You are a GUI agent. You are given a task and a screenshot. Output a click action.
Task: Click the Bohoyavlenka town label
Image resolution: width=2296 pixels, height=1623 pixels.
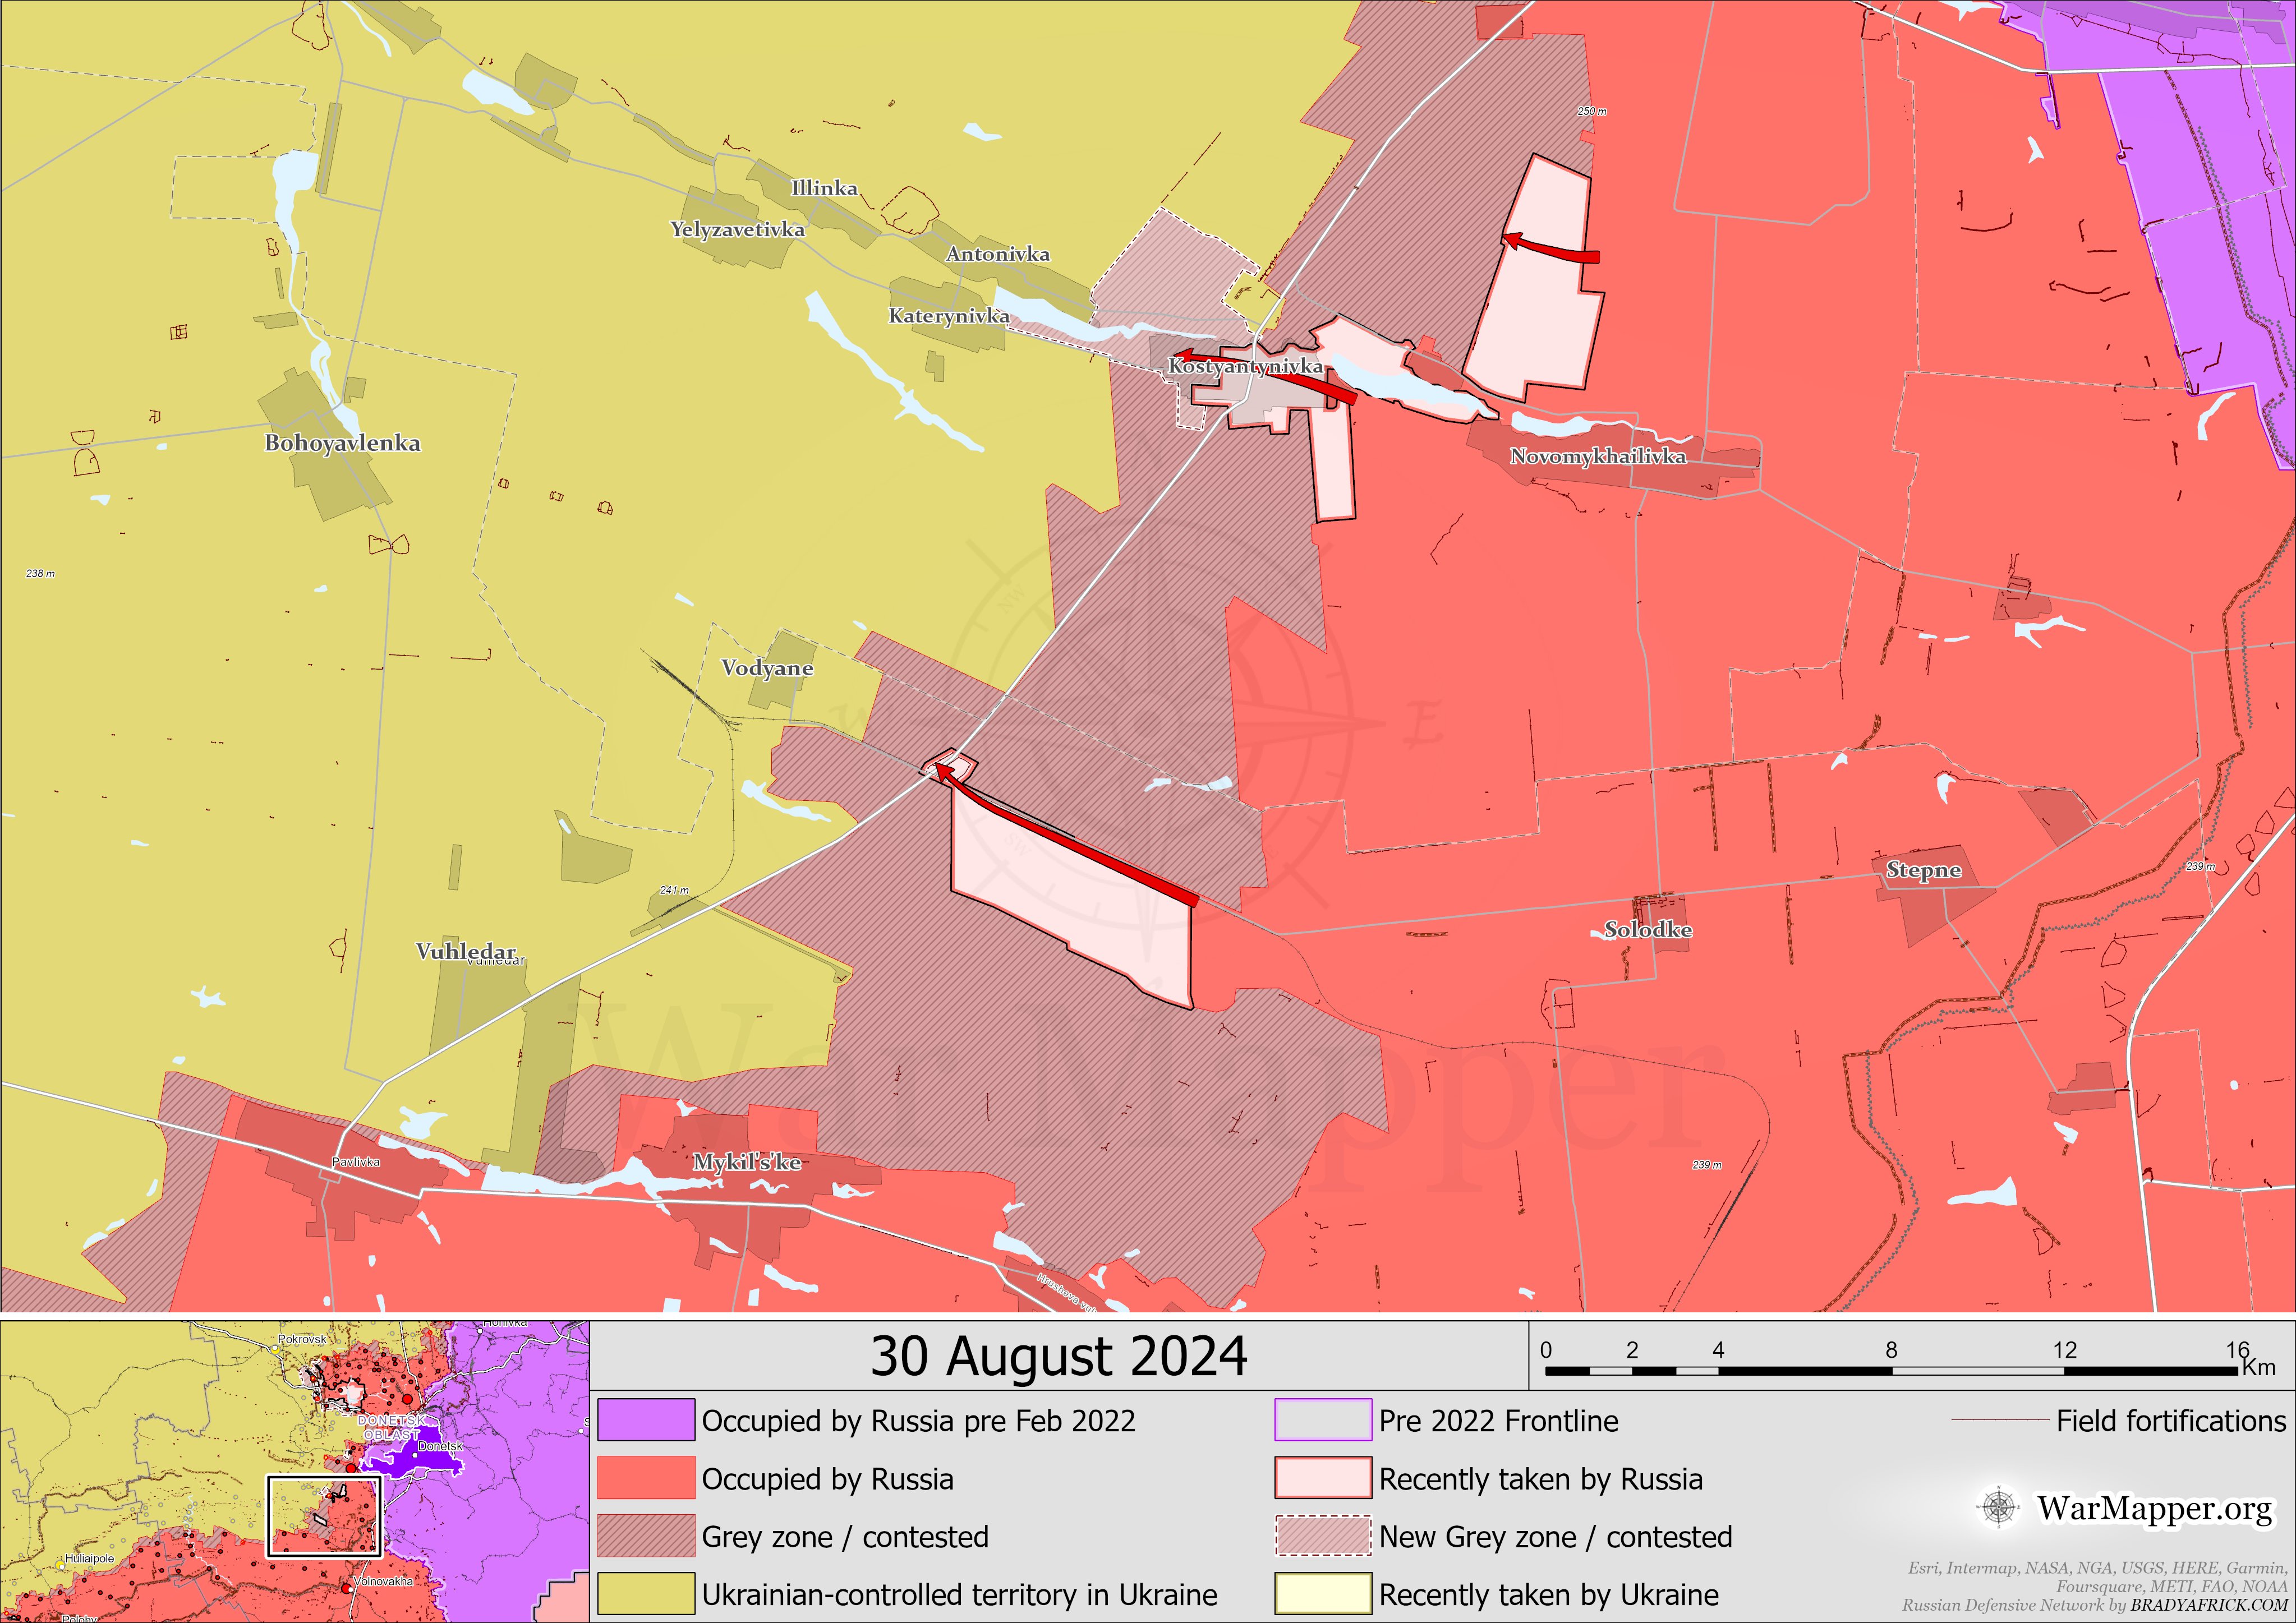tap(342, 443)
